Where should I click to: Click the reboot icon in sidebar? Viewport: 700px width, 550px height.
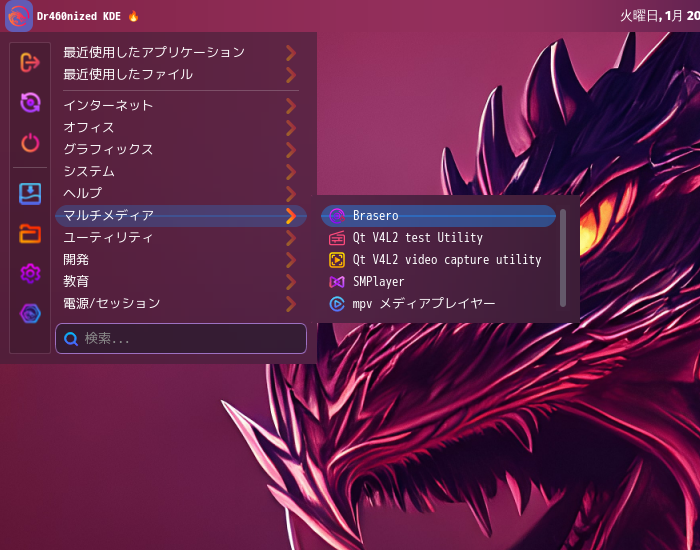(x=30, y=102)
